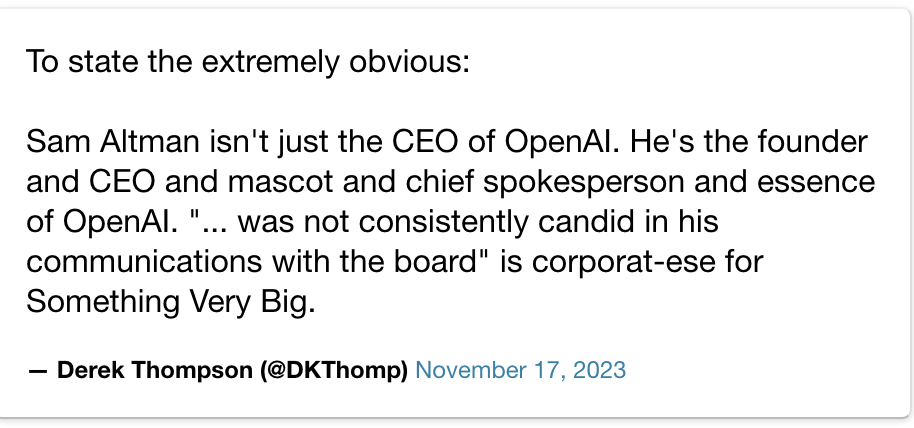914x428 pixels.
Task: Open the November 17, 2023 tweet link
Action: (521, 371)
